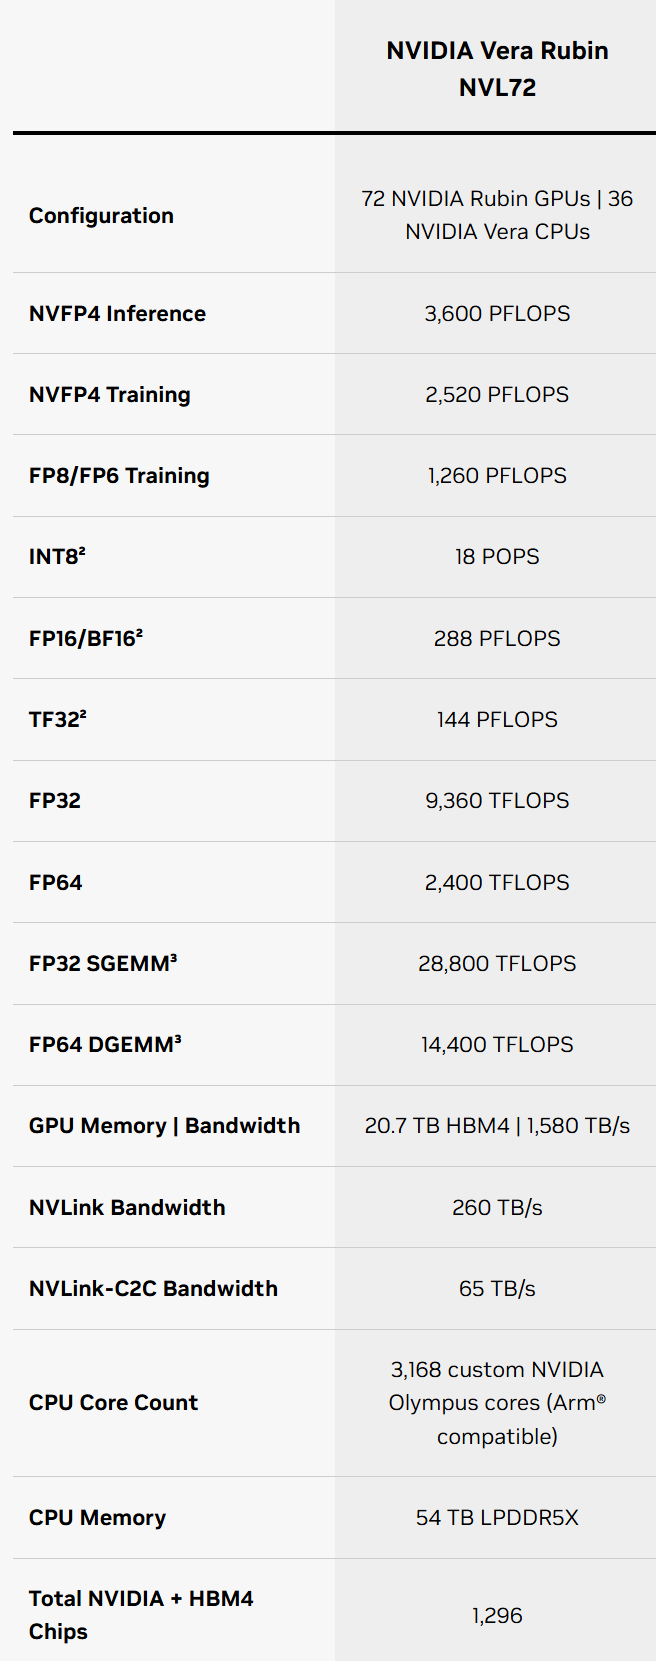Viewport: 656px width, 1661px height.
Task: Click the 3,600 PFLOPS inference value
Action: tap(497, 313)
